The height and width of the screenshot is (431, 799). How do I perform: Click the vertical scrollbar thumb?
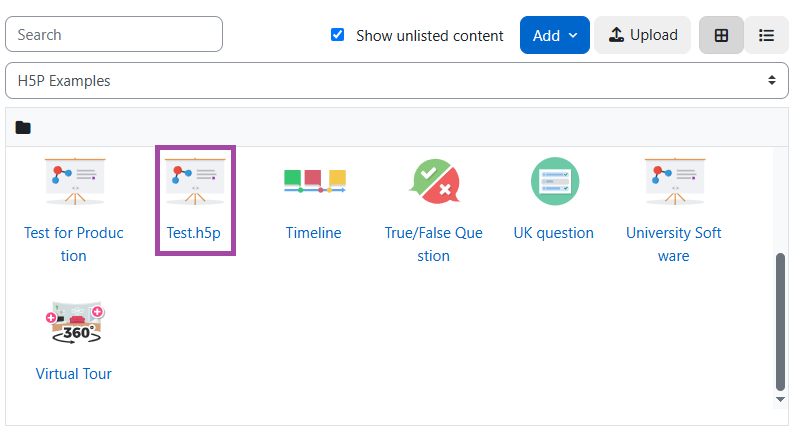(780, 322)
